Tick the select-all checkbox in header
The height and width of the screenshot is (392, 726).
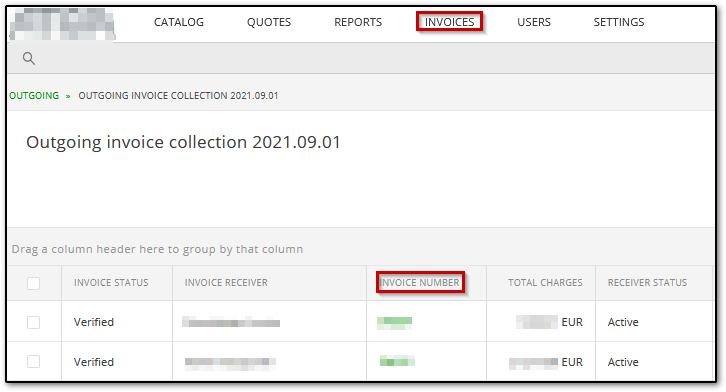click(33, 283)
